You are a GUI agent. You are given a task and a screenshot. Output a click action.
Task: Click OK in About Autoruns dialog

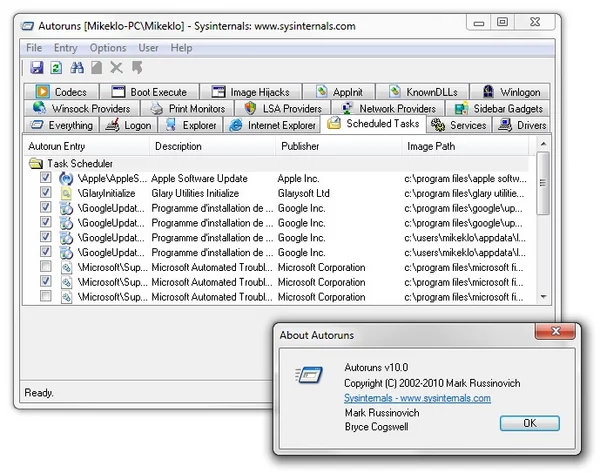[530, 423]
